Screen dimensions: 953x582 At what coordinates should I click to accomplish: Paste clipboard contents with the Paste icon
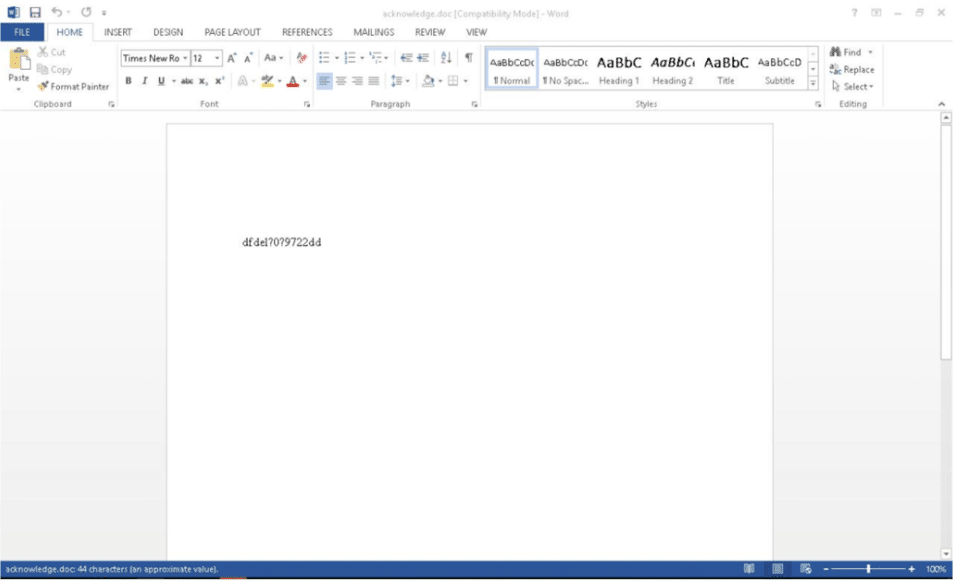(x=19, y=60)
